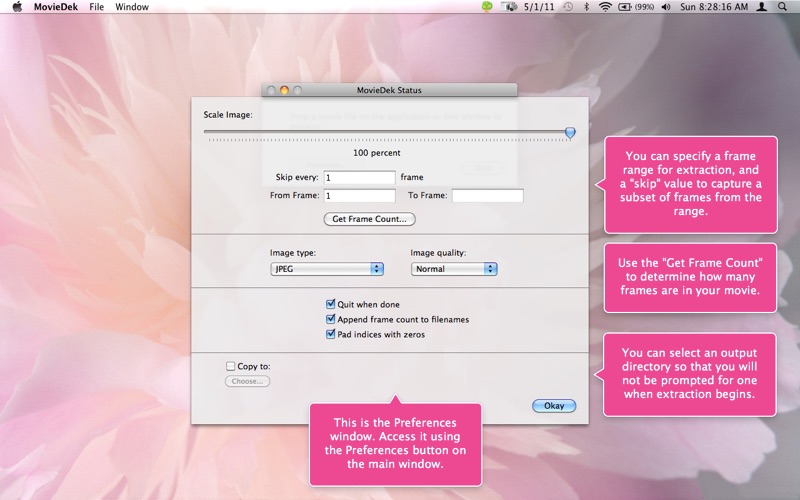Open the File menu
The height and width of the screenshot is (500, 800).
point(96,7)
